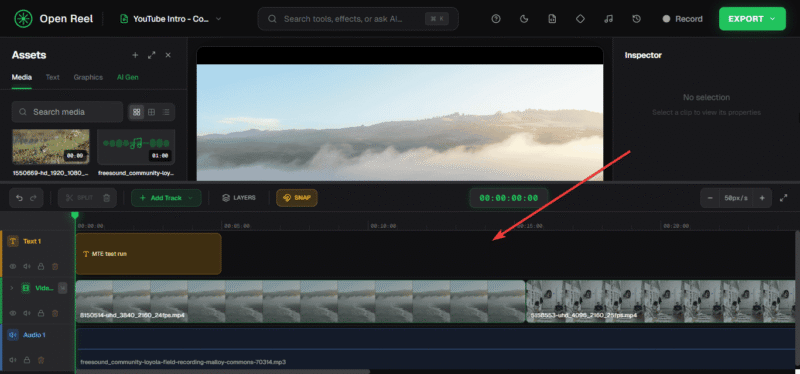800x374 pixels.
Task: Zoom in the timeline with the plus button
Action: pyautogui.click(x=762, y=198)
